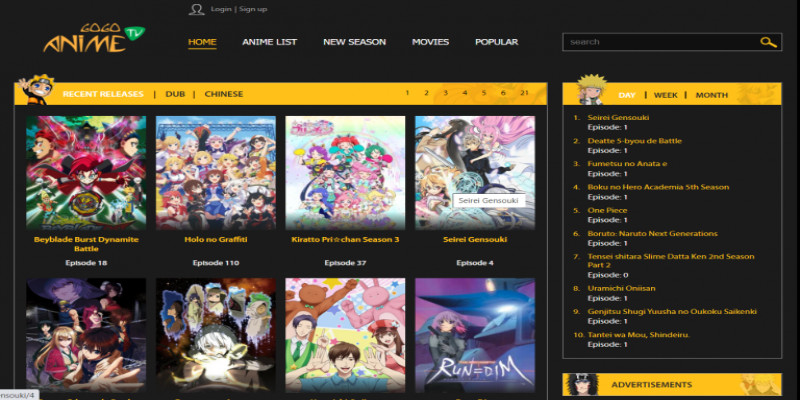800x400 pixels.
Task: Click Episode 18 under Beyblade Burst
Action: [86, 263]
